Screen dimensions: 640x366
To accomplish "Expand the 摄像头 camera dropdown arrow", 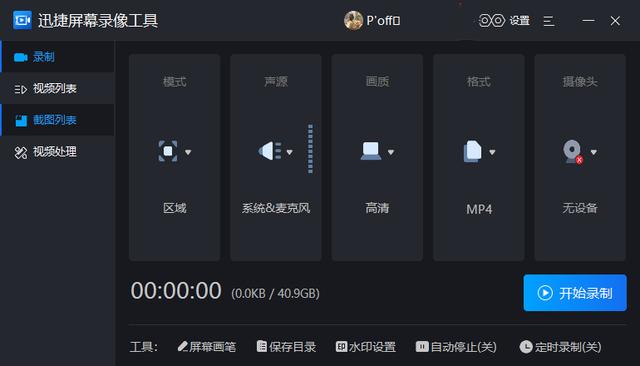I will click(x=593, y=152).
